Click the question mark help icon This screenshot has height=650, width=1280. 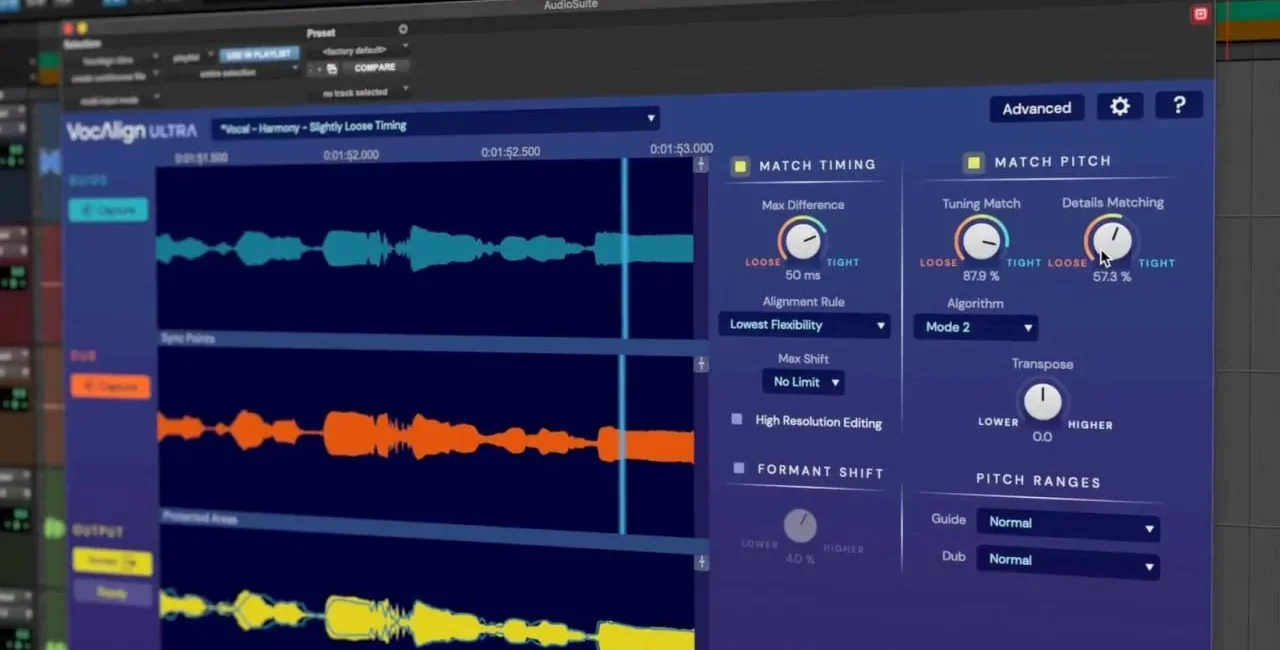[1179, 105]
